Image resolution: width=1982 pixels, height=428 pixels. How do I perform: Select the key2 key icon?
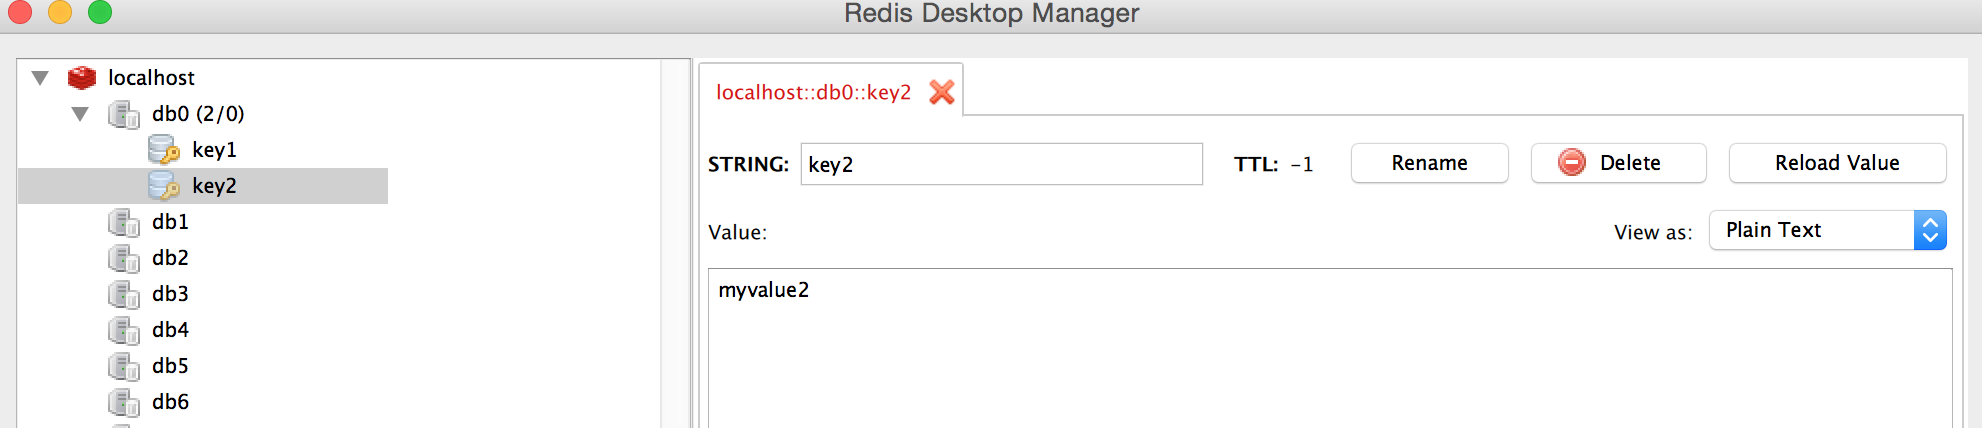pyautogui.click(x=164, y=186)
